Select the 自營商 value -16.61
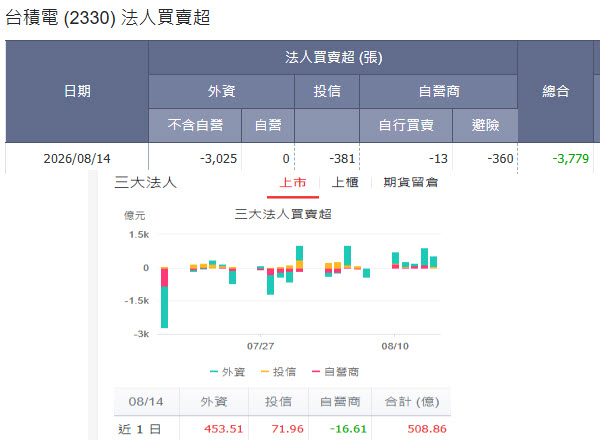The height and width of the screenshot is (440, 600). tap(348, 429)
